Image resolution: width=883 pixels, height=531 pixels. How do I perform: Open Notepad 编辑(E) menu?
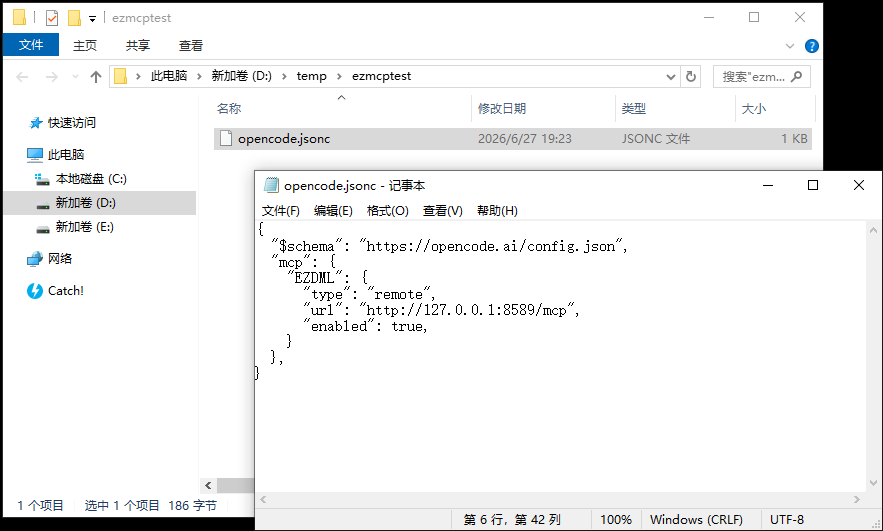[333, 211]
